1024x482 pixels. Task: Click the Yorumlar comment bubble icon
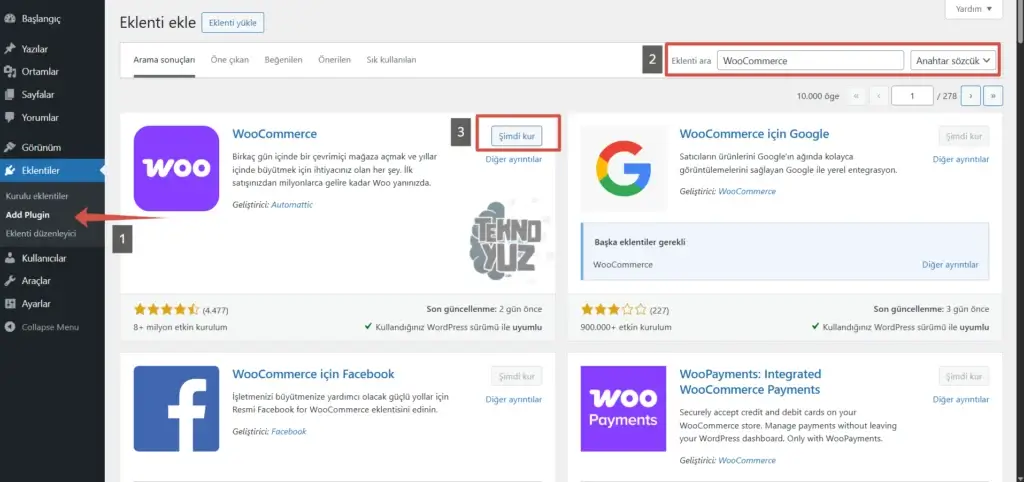[x=9, y=118]
